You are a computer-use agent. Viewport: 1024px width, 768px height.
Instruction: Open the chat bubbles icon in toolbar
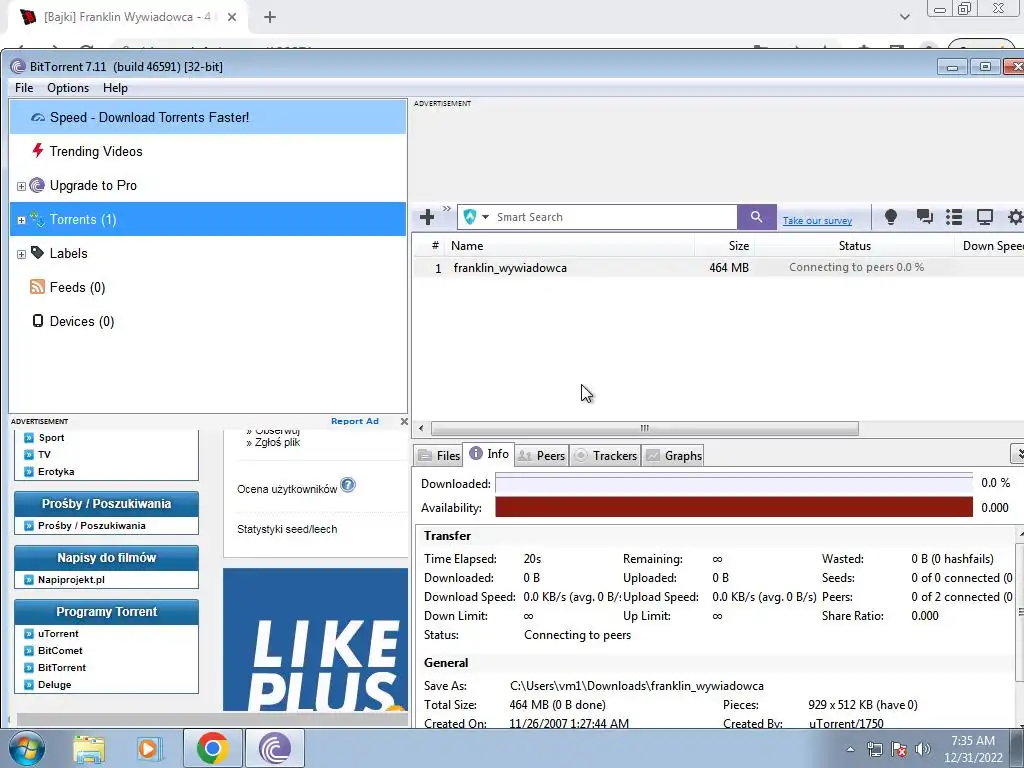pyautogui.click(x=924, y=217)
